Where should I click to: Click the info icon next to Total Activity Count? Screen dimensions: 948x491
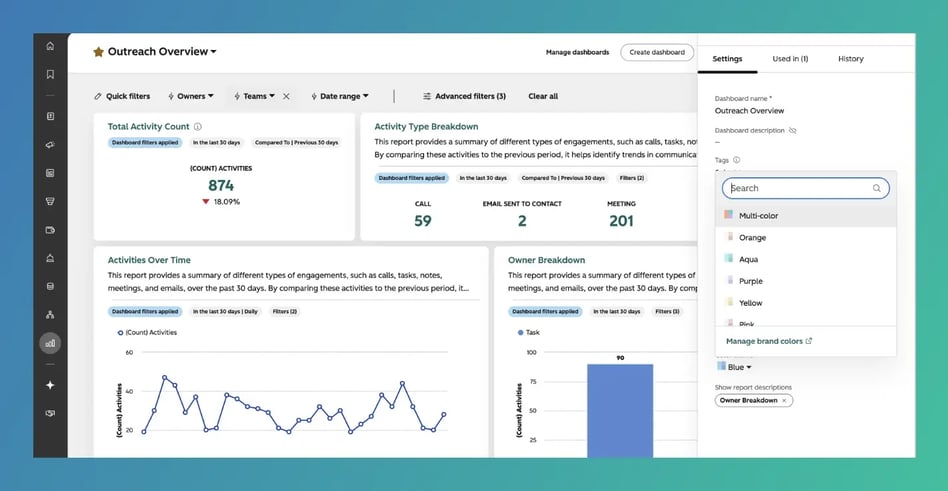point(197,127)
